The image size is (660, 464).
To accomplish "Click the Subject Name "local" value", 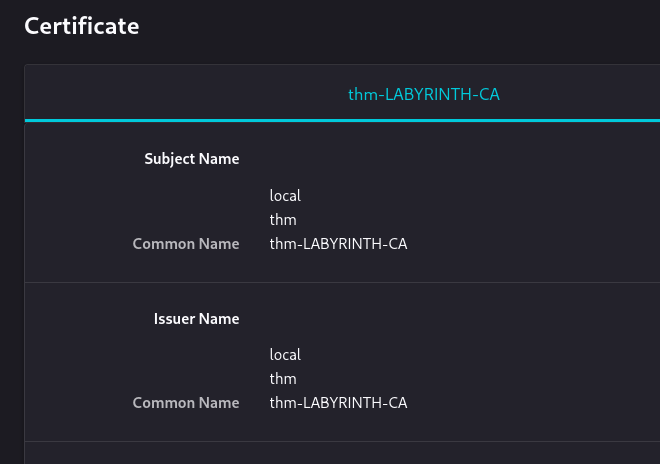I will 285,196.
